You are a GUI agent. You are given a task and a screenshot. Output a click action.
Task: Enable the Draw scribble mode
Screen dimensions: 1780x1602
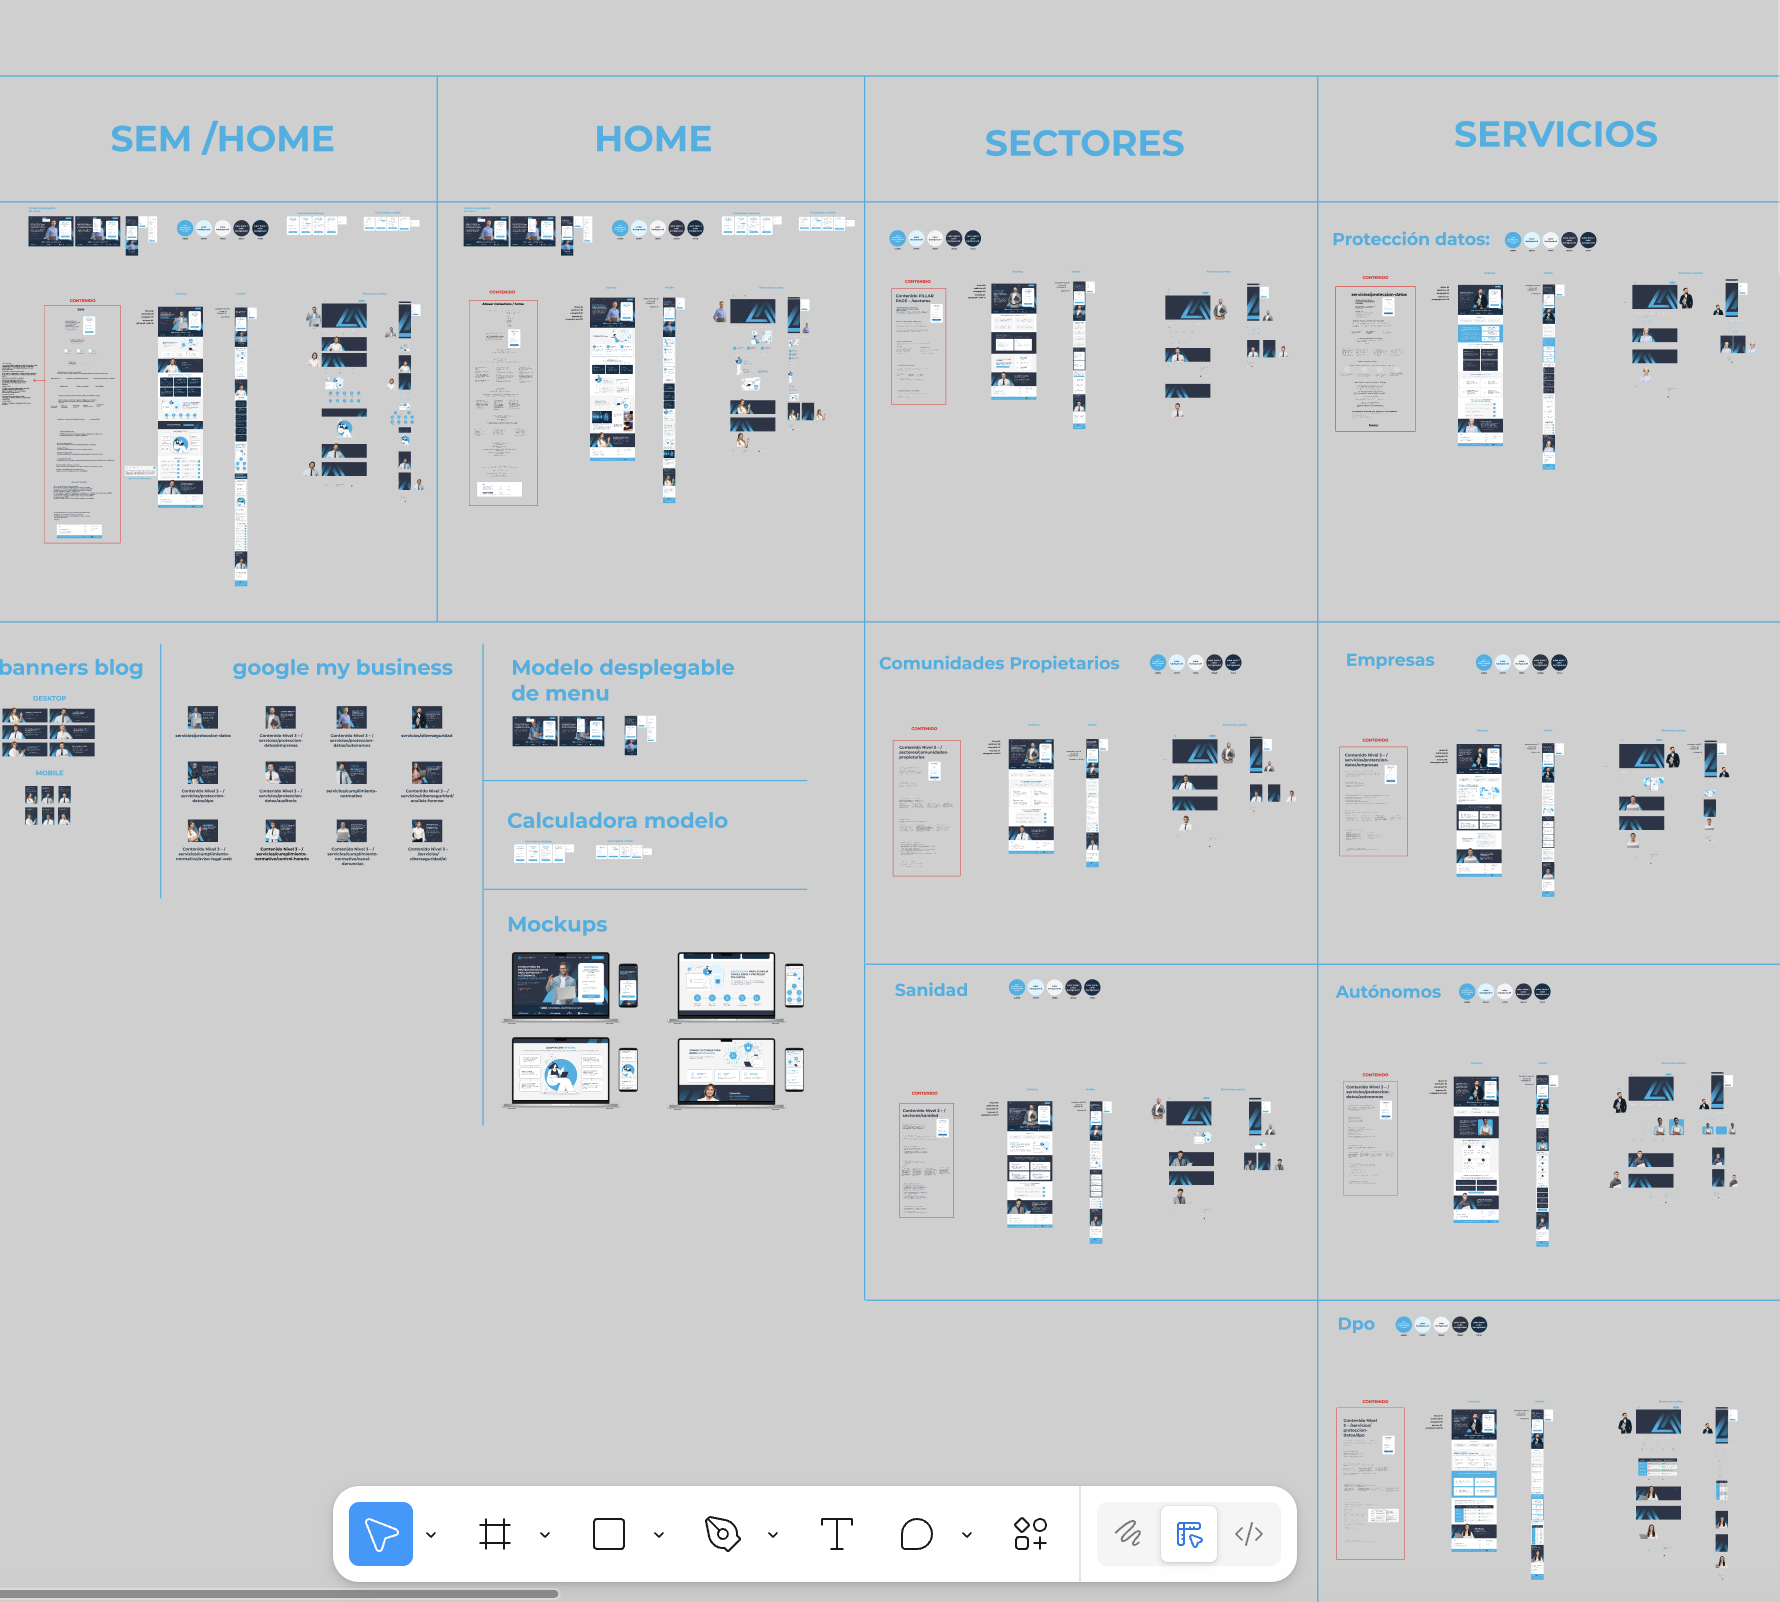point(1128,1534)
